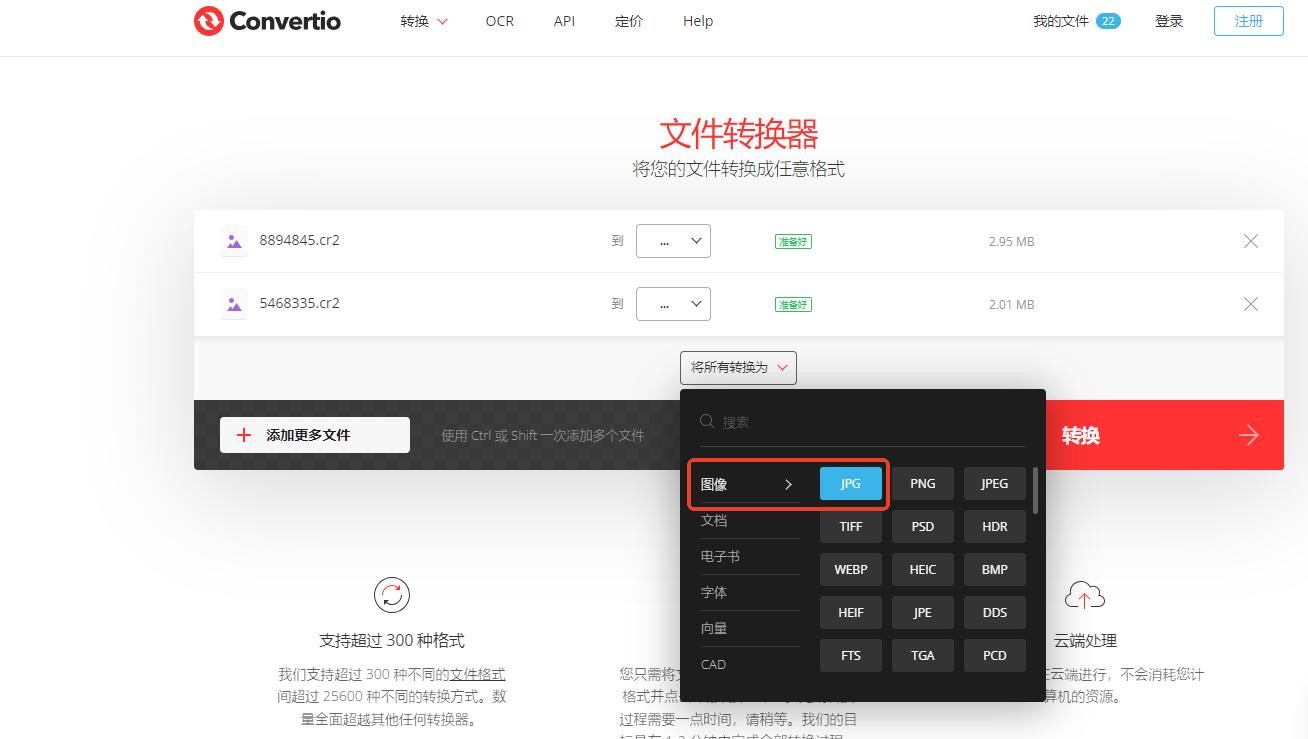Toggle the 将所有转换为 dropdown
This screenshot has height=739, width=1308.
(x=738, y=368)
